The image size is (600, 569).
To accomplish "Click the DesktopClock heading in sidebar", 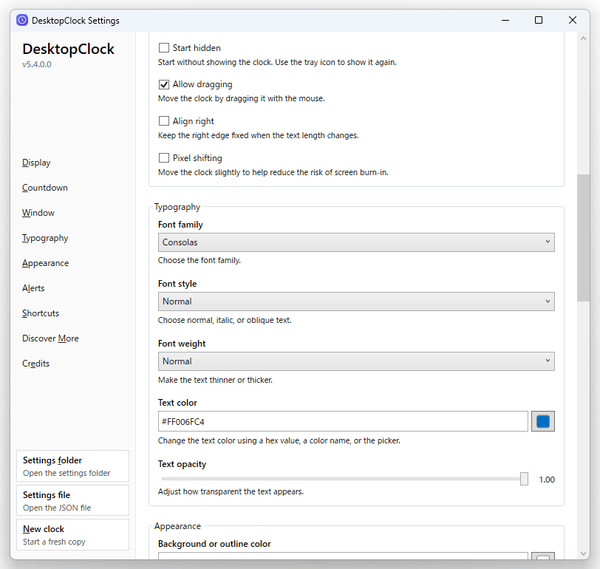I will click(x=68, y=49).
